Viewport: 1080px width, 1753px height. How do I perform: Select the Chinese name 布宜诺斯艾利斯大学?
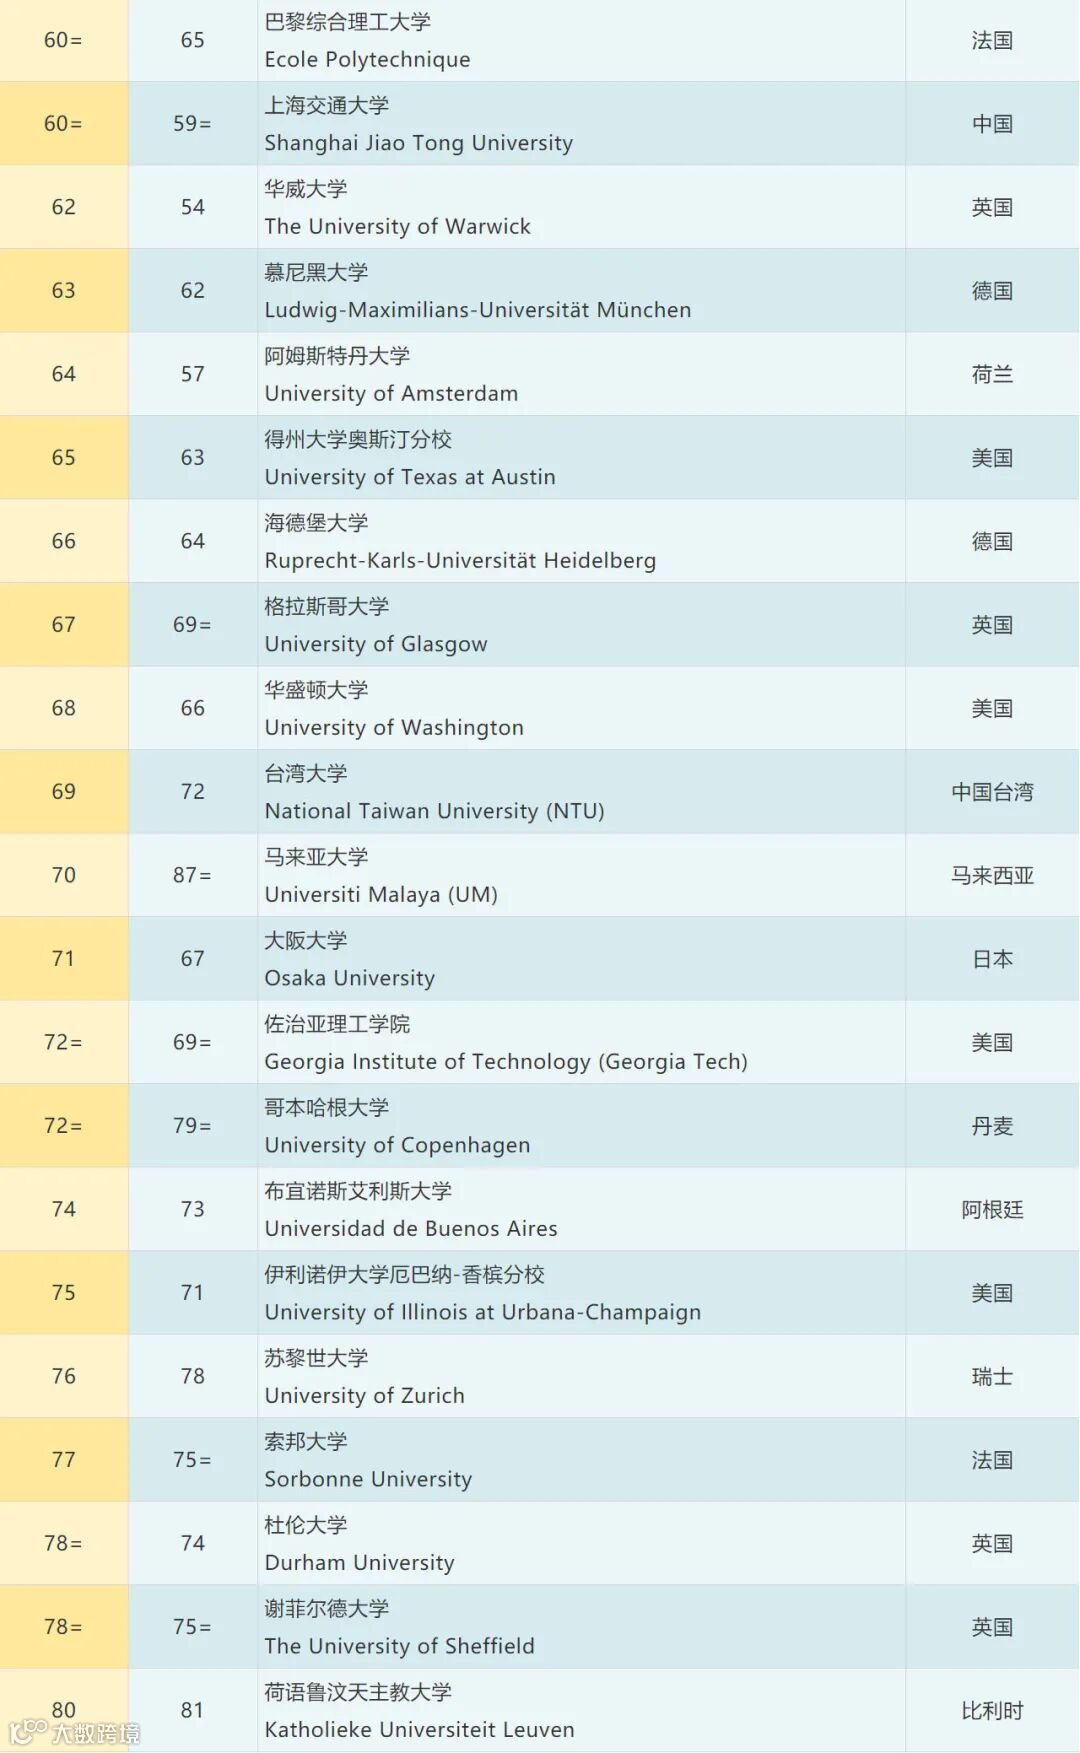(x=358, y=1191)
